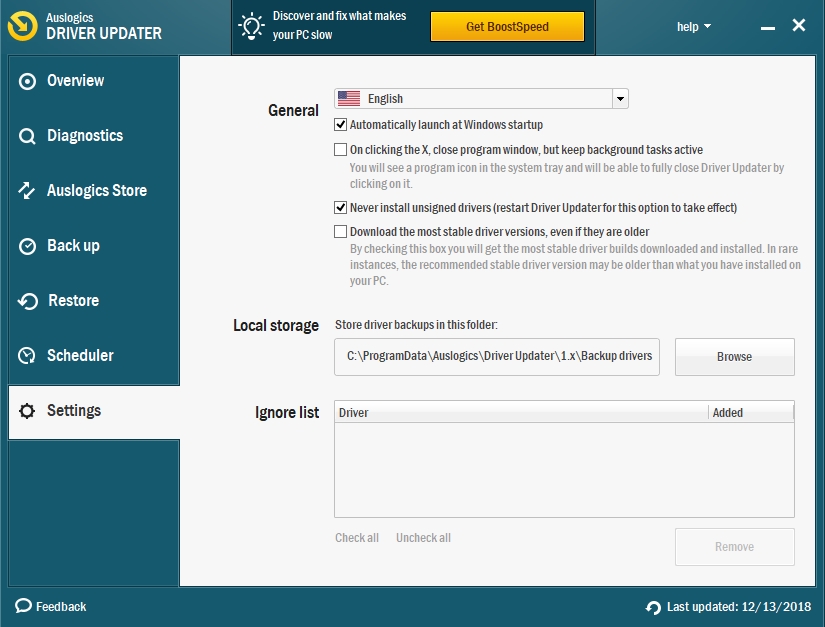Click the Overview sidebar icon
The image size is (825, 627).
pos(28,81)
